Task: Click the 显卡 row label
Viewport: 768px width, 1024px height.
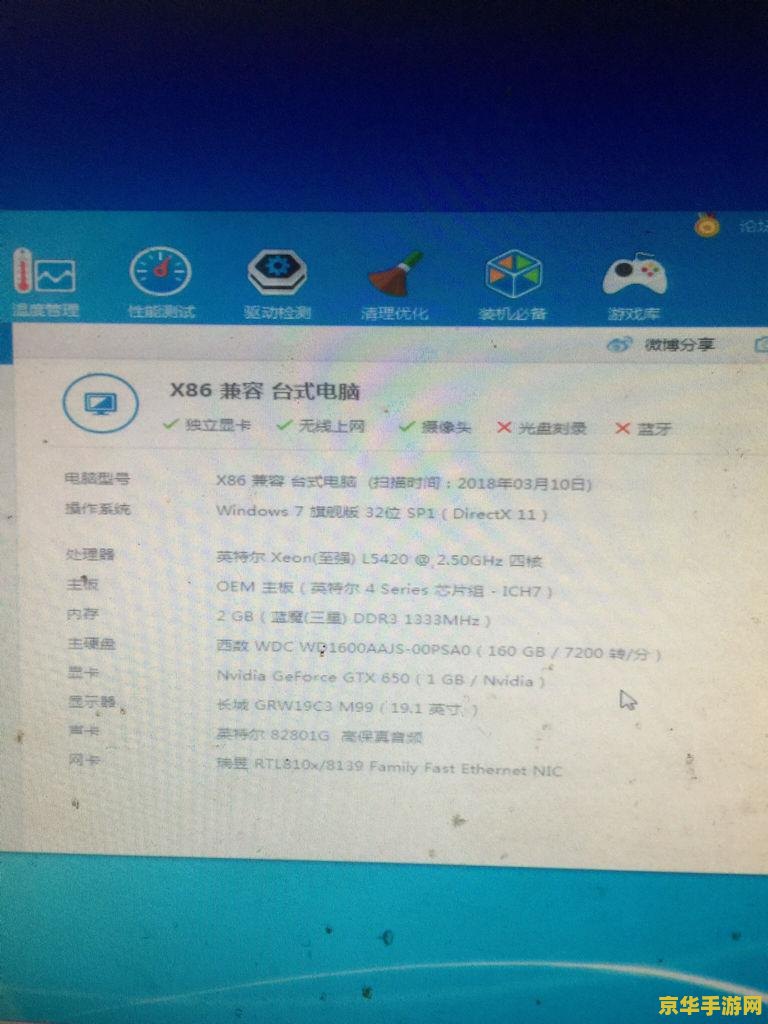Action: click(x=84, y=672)
